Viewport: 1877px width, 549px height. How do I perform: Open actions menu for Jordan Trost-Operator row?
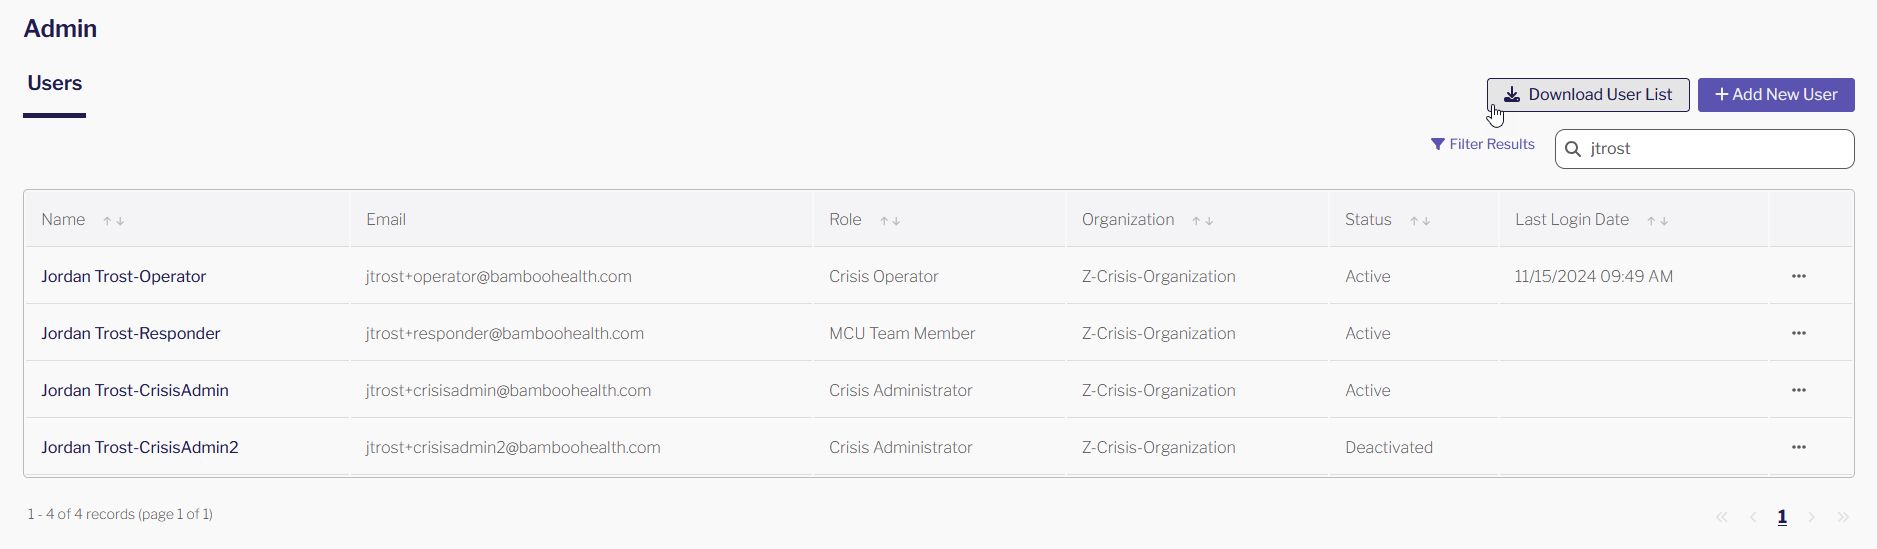pos(1798,276)
